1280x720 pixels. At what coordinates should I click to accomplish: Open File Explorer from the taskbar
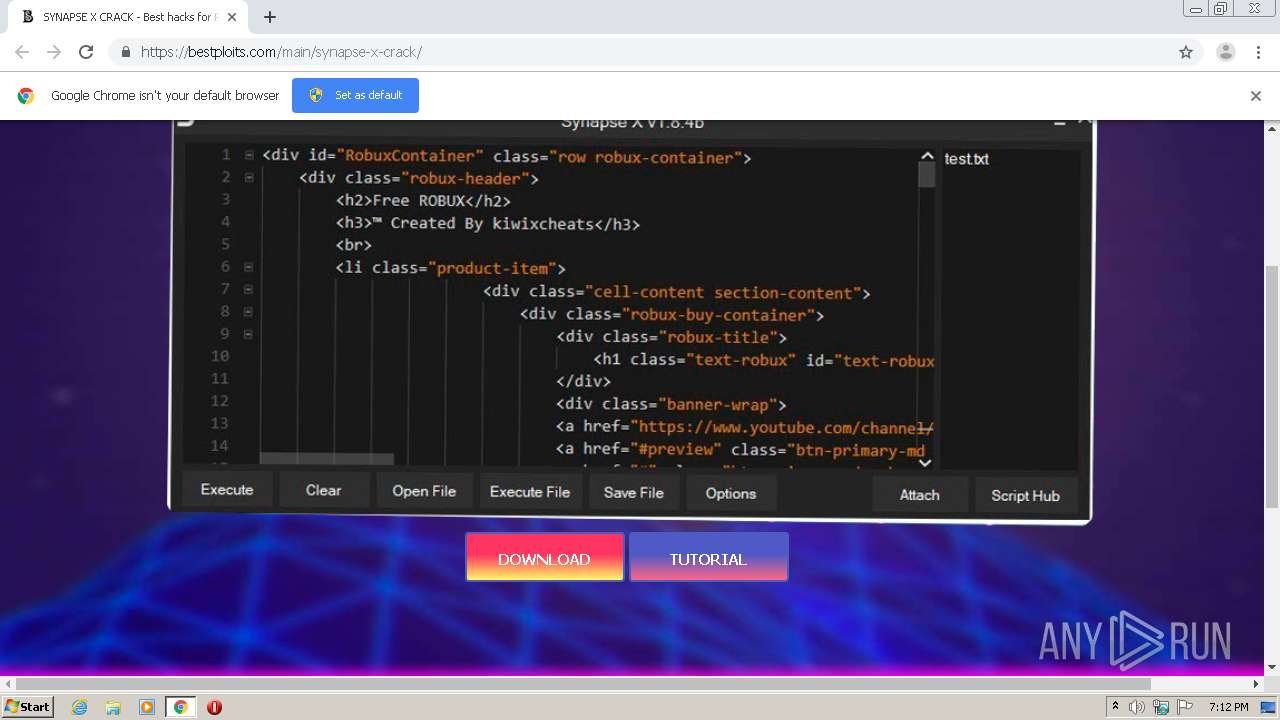[x=113, y=707]
